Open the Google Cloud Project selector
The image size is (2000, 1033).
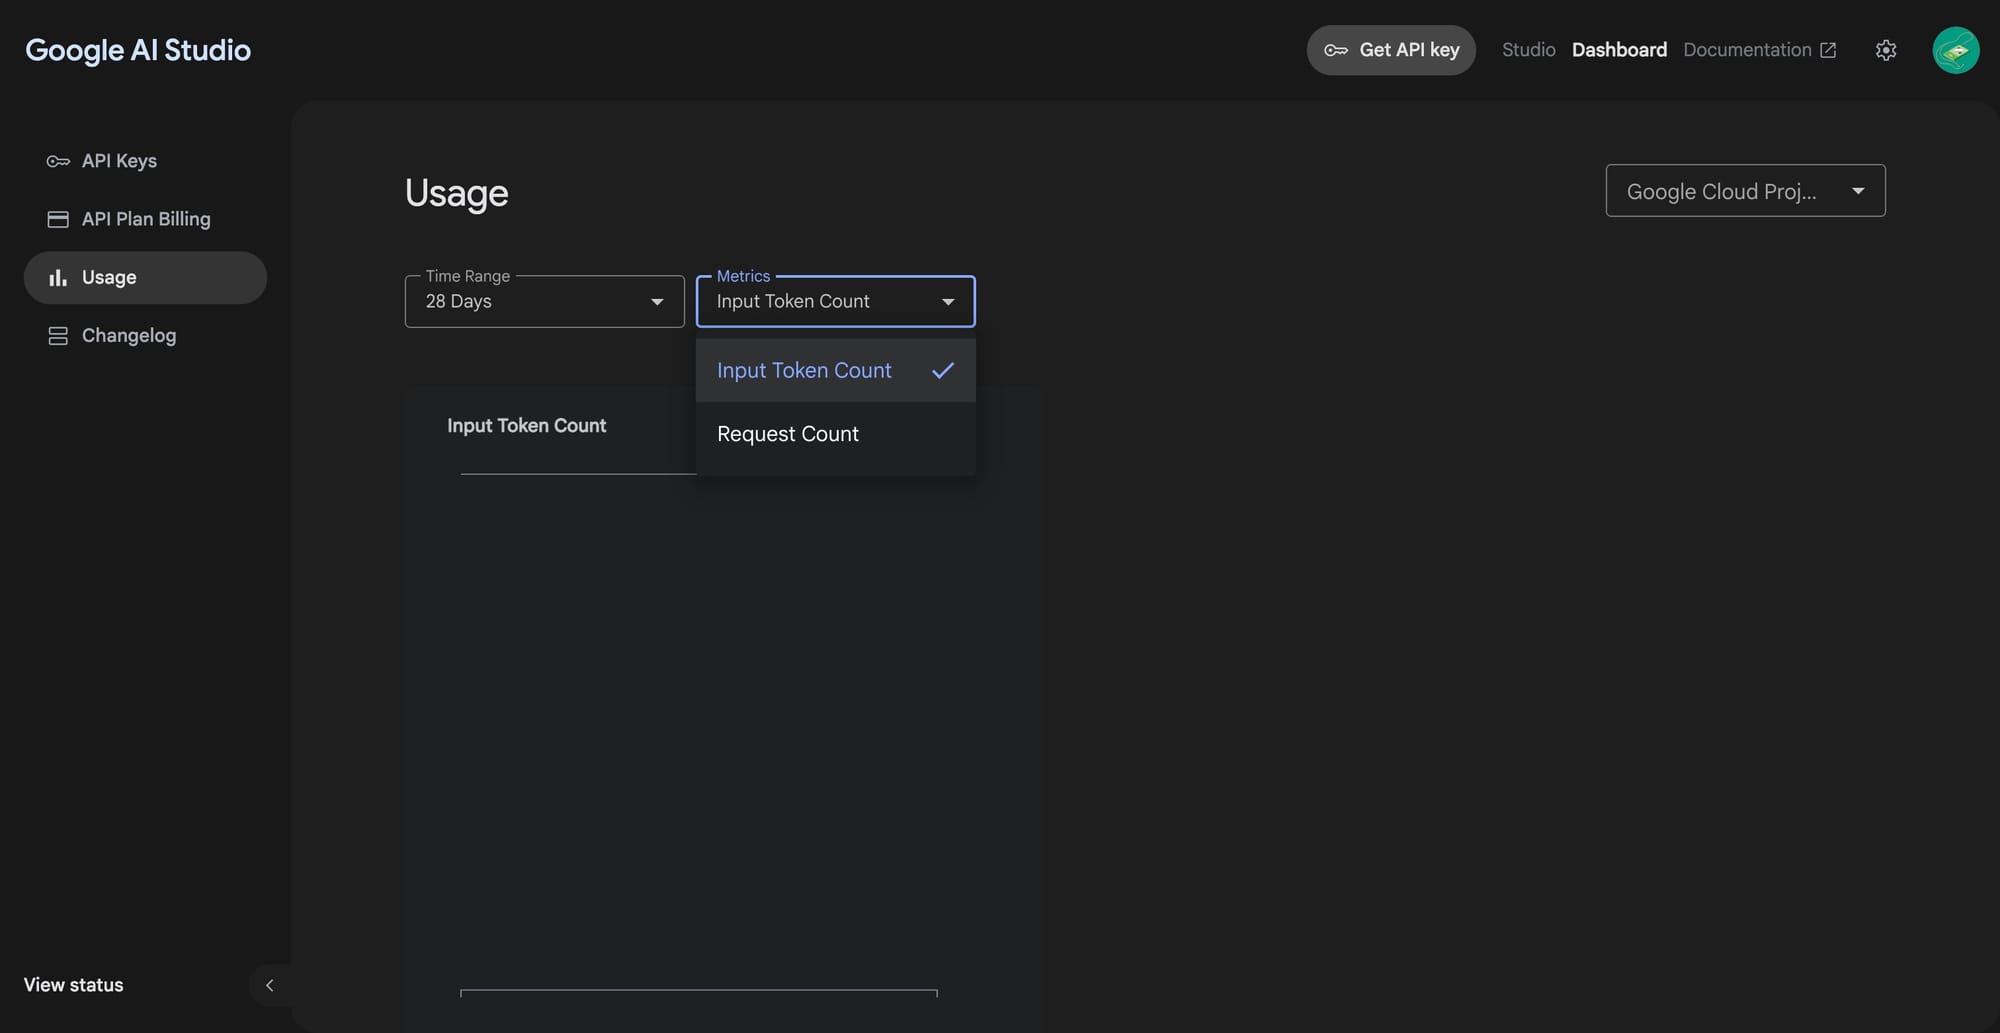pos(1746,191)
